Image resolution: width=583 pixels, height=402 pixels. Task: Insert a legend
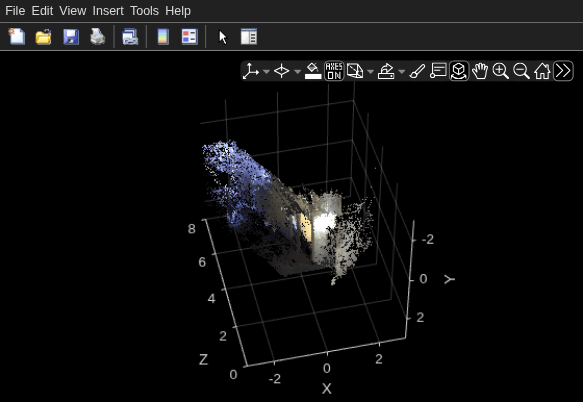[x=190, y=36]
